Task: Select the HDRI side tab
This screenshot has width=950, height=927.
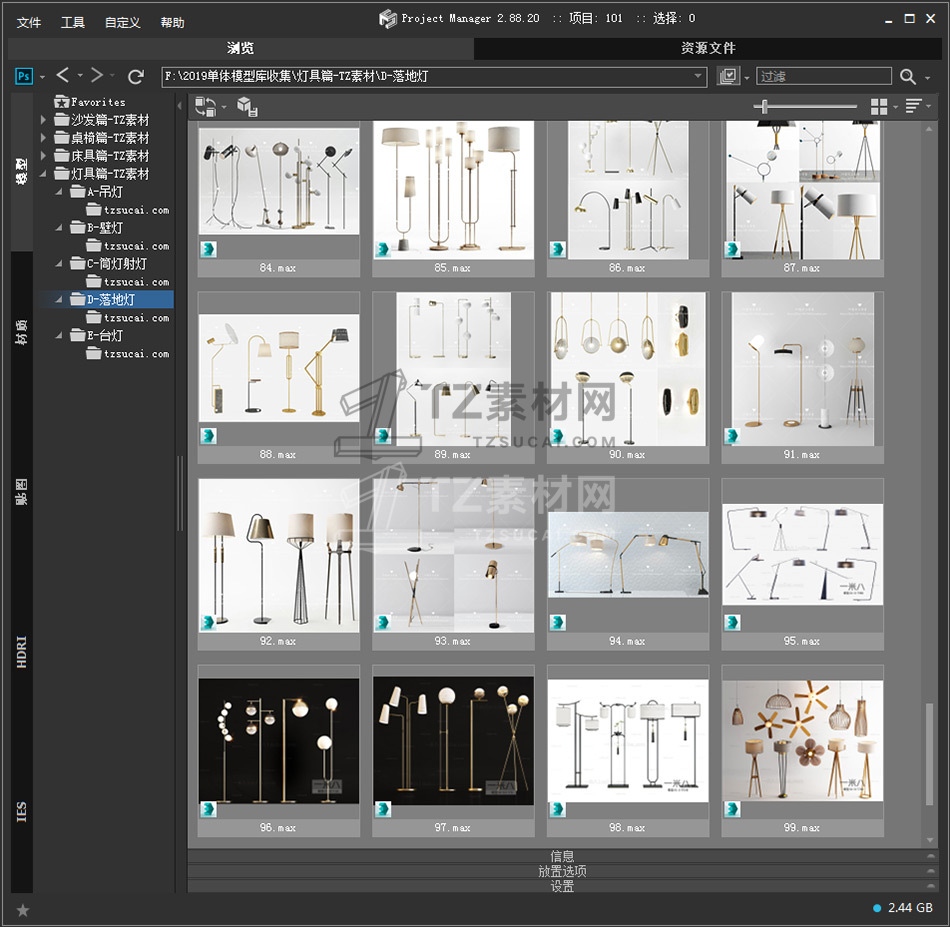Action: coord(22,651)
